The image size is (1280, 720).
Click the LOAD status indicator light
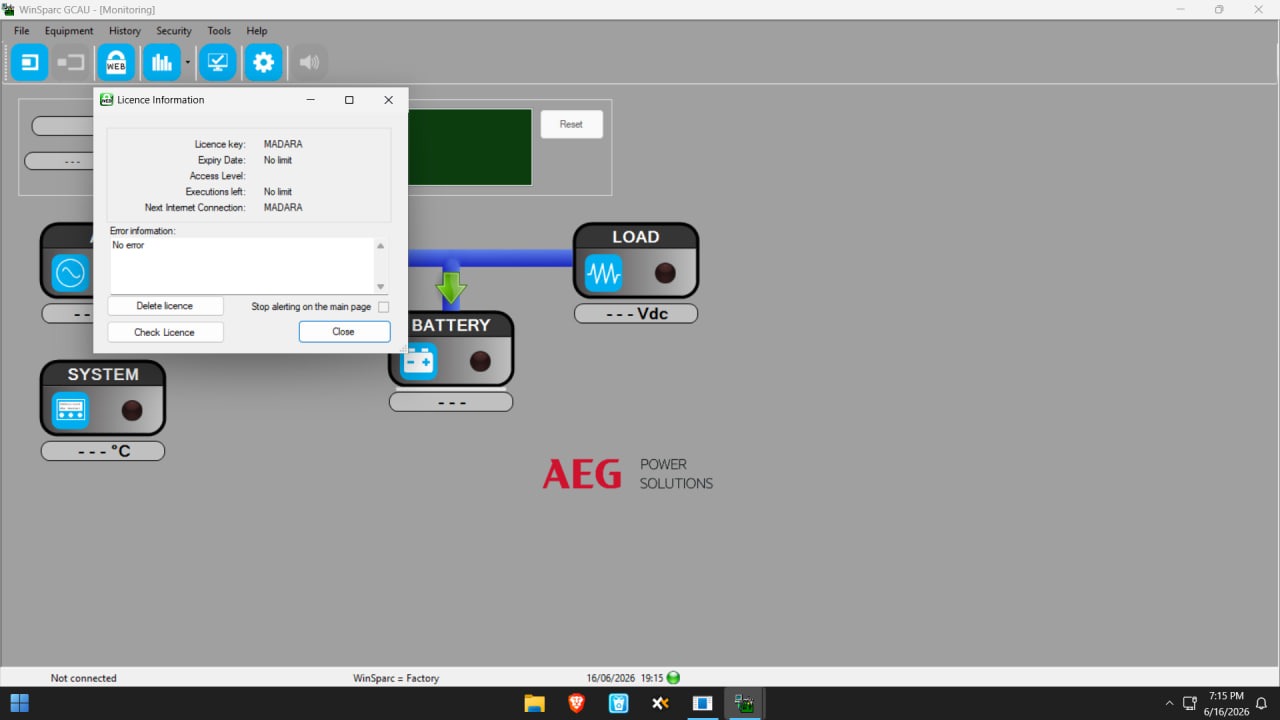pyautogui.click(x=665, y=273)
